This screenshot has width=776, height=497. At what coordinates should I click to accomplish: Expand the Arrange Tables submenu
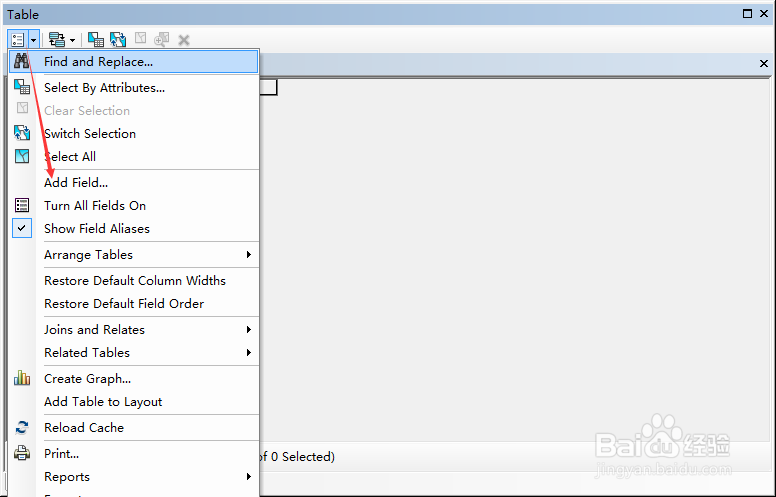coord(134,255)
